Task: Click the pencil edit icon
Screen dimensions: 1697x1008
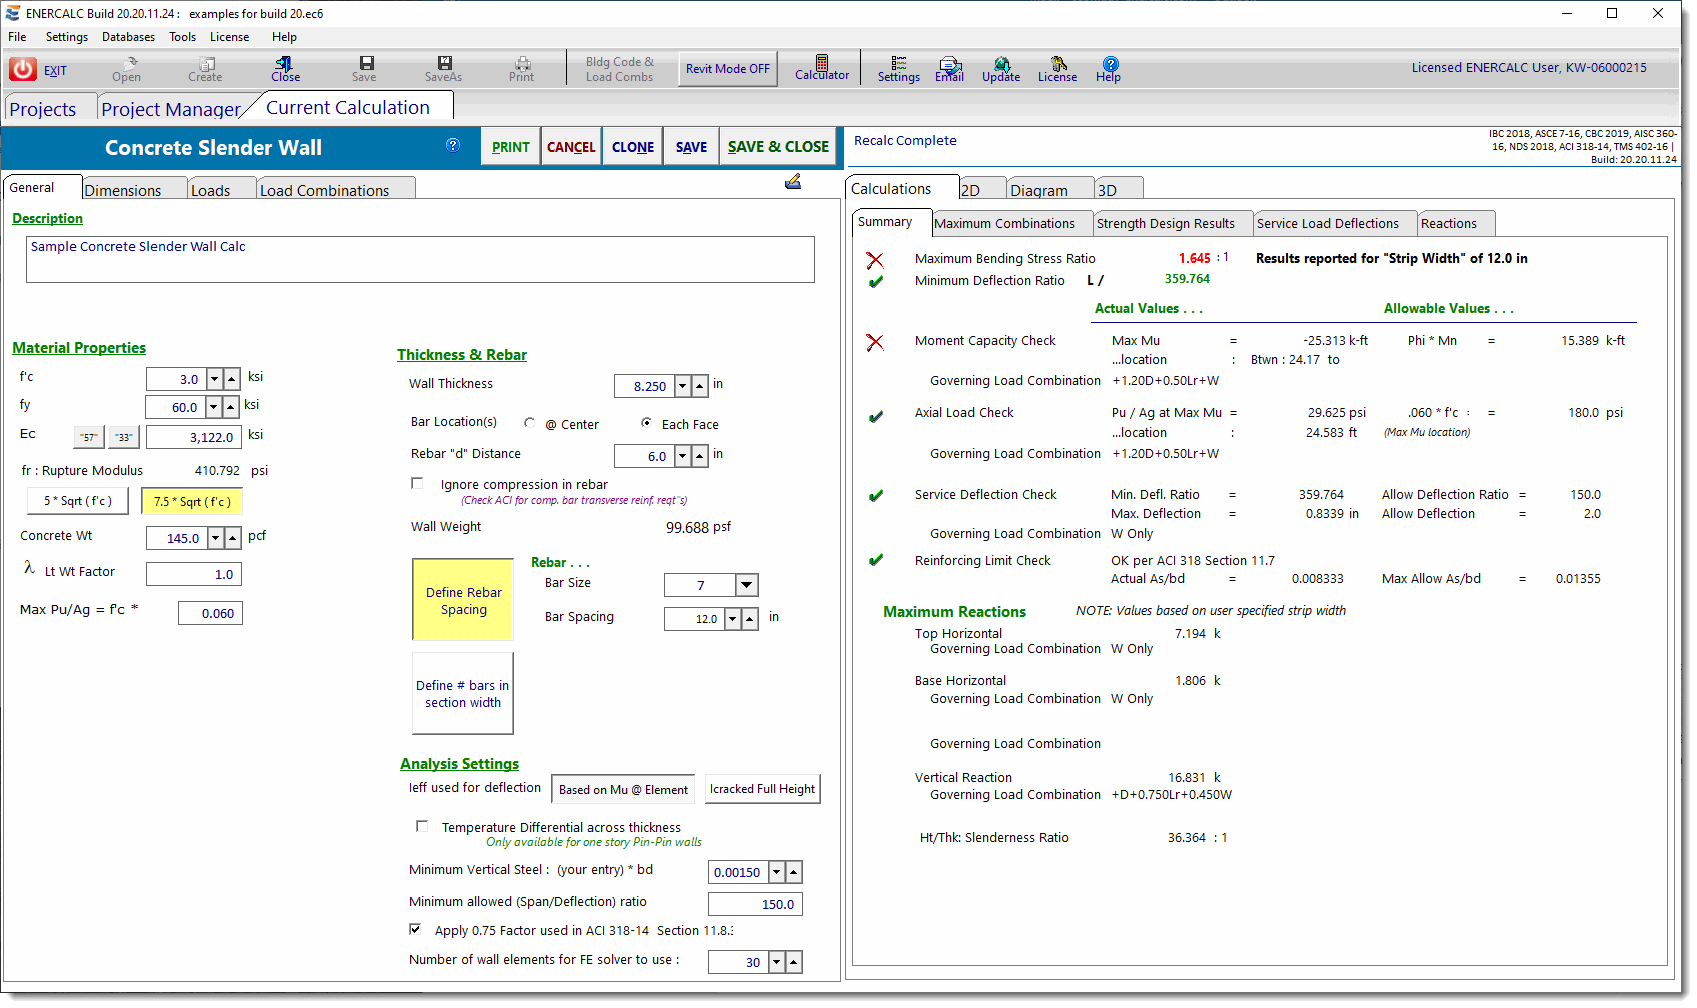Action: [x=793, y=181]
